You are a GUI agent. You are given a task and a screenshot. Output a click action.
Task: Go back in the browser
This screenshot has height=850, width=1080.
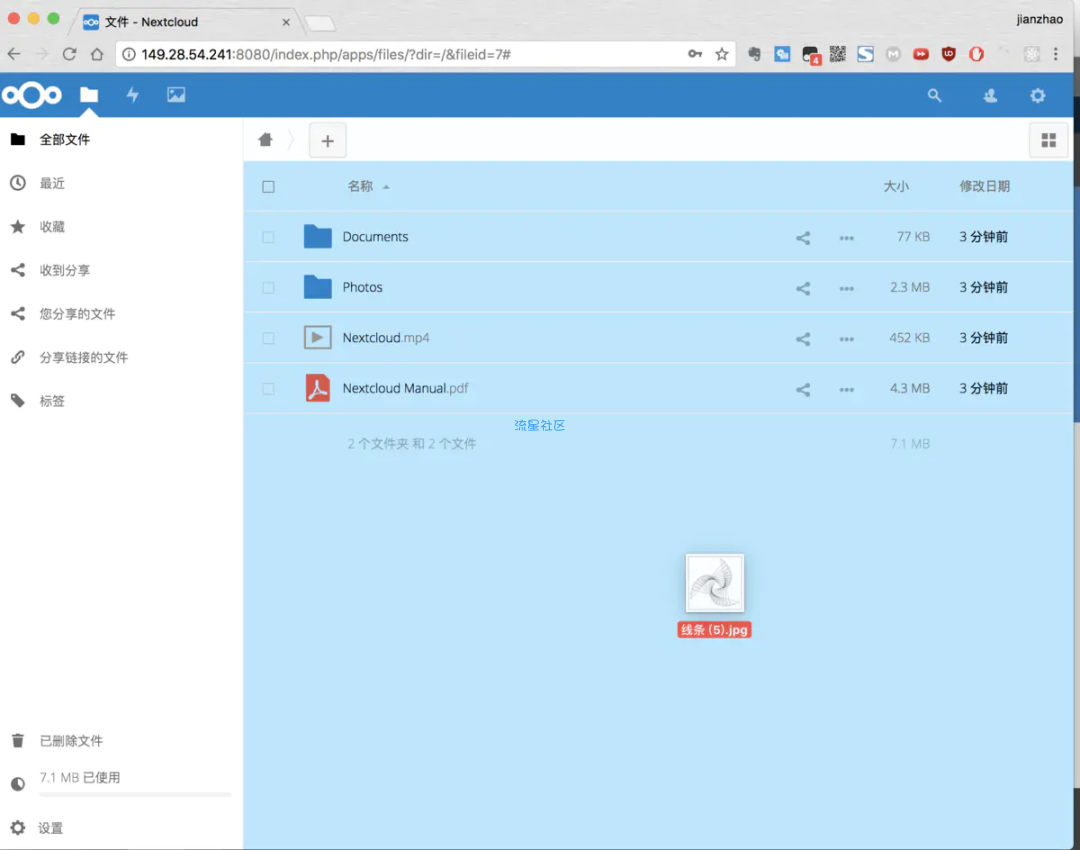coord(14,54)
